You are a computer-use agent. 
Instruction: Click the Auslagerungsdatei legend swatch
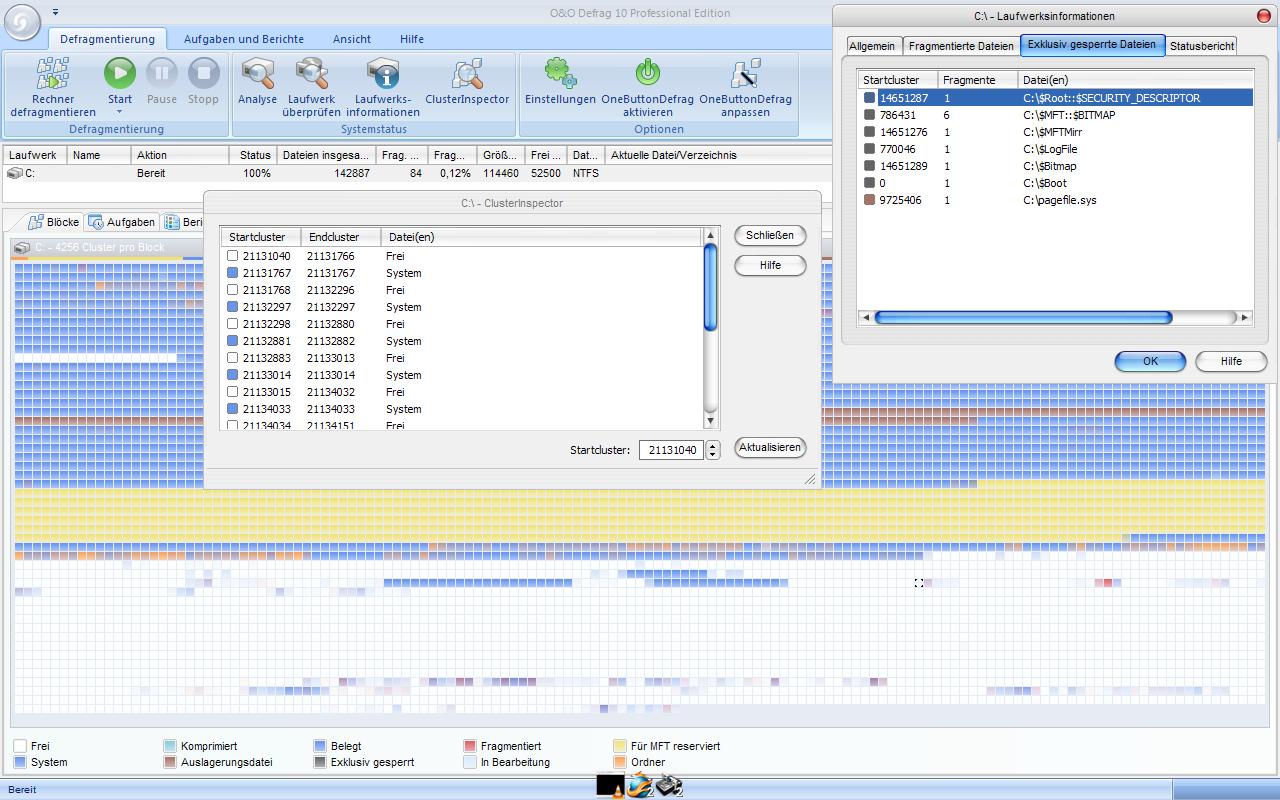tap(170, 762)
